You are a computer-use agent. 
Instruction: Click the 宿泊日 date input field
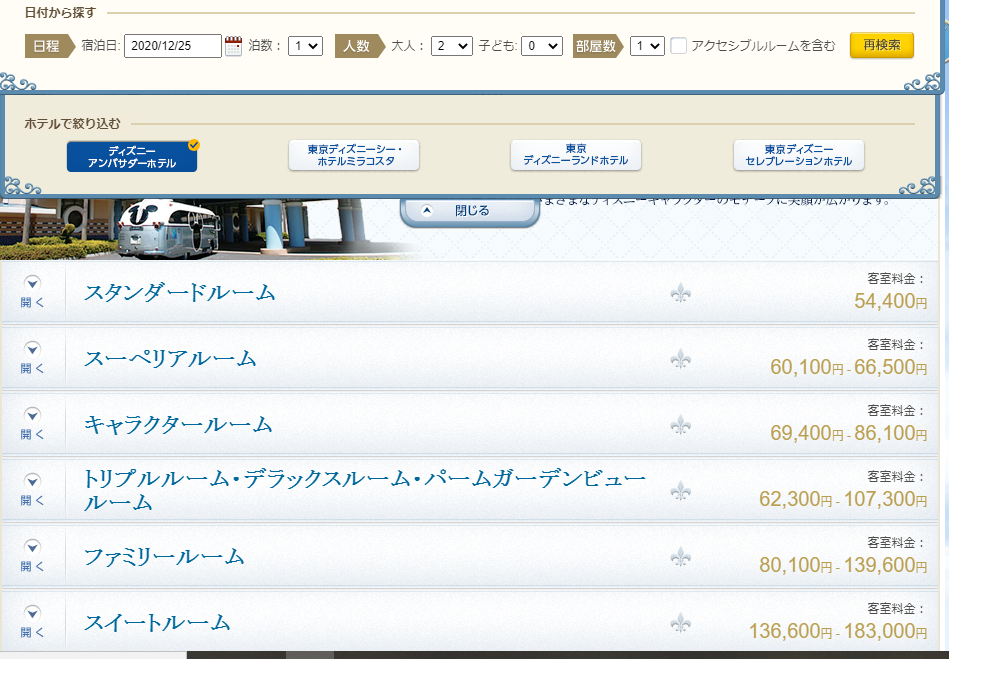(173, 46)
